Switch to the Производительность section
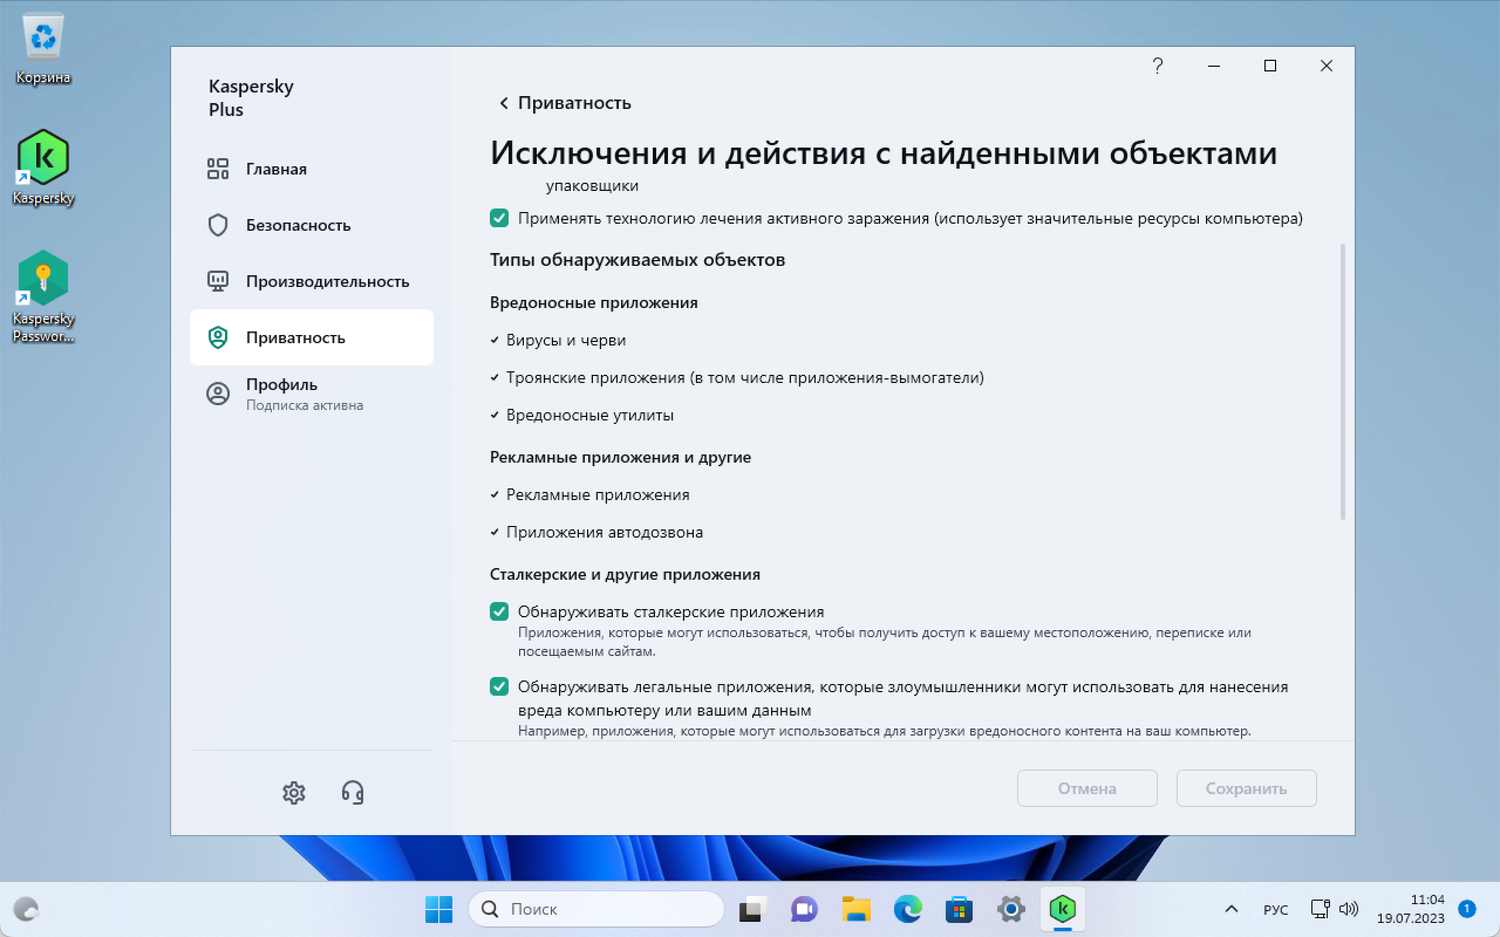 tap(312, 281)
